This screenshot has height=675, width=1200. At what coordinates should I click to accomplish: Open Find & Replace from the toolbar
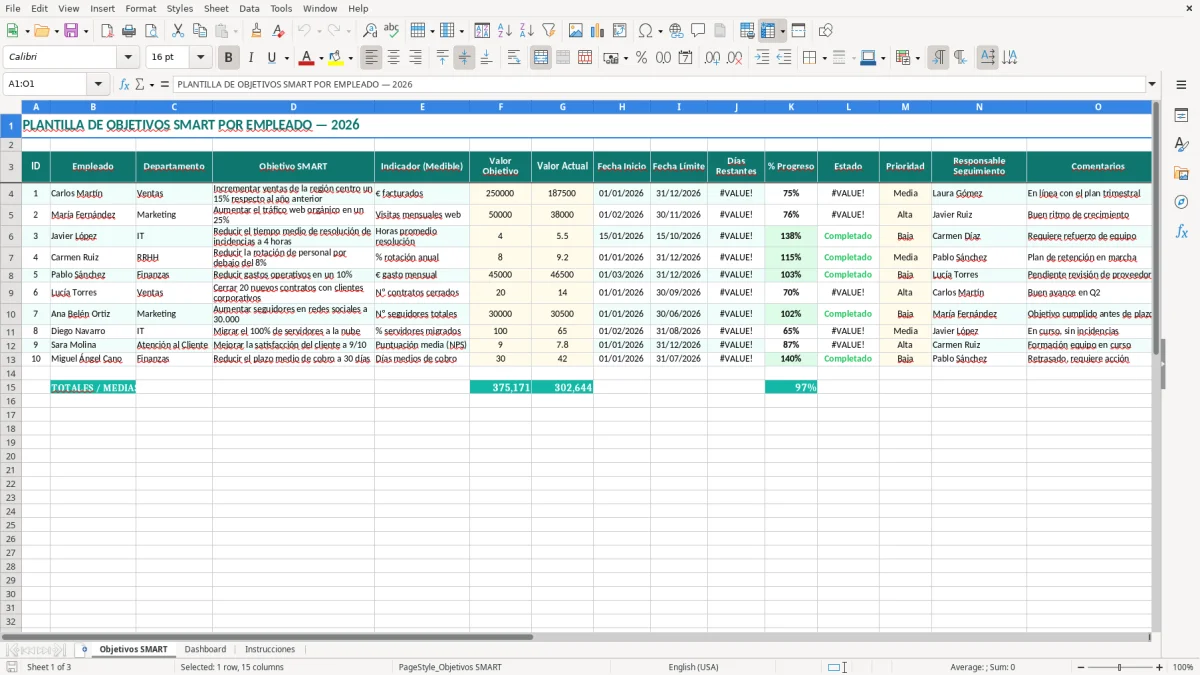point(370,31)
